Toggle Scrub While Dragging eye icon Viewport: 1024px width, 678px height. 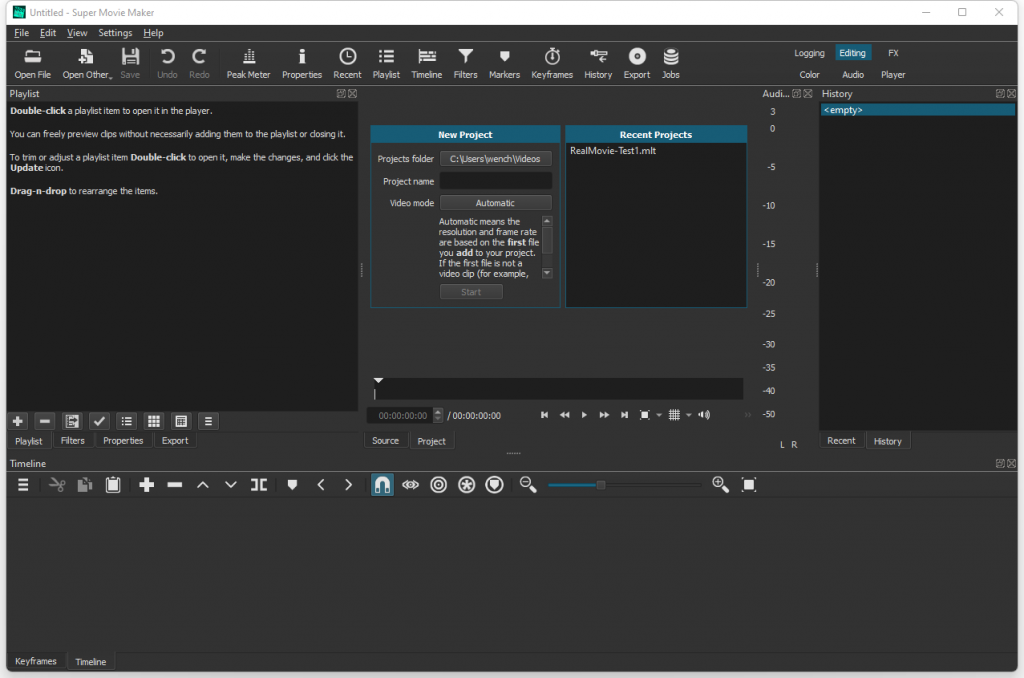[x=410, y=485]
